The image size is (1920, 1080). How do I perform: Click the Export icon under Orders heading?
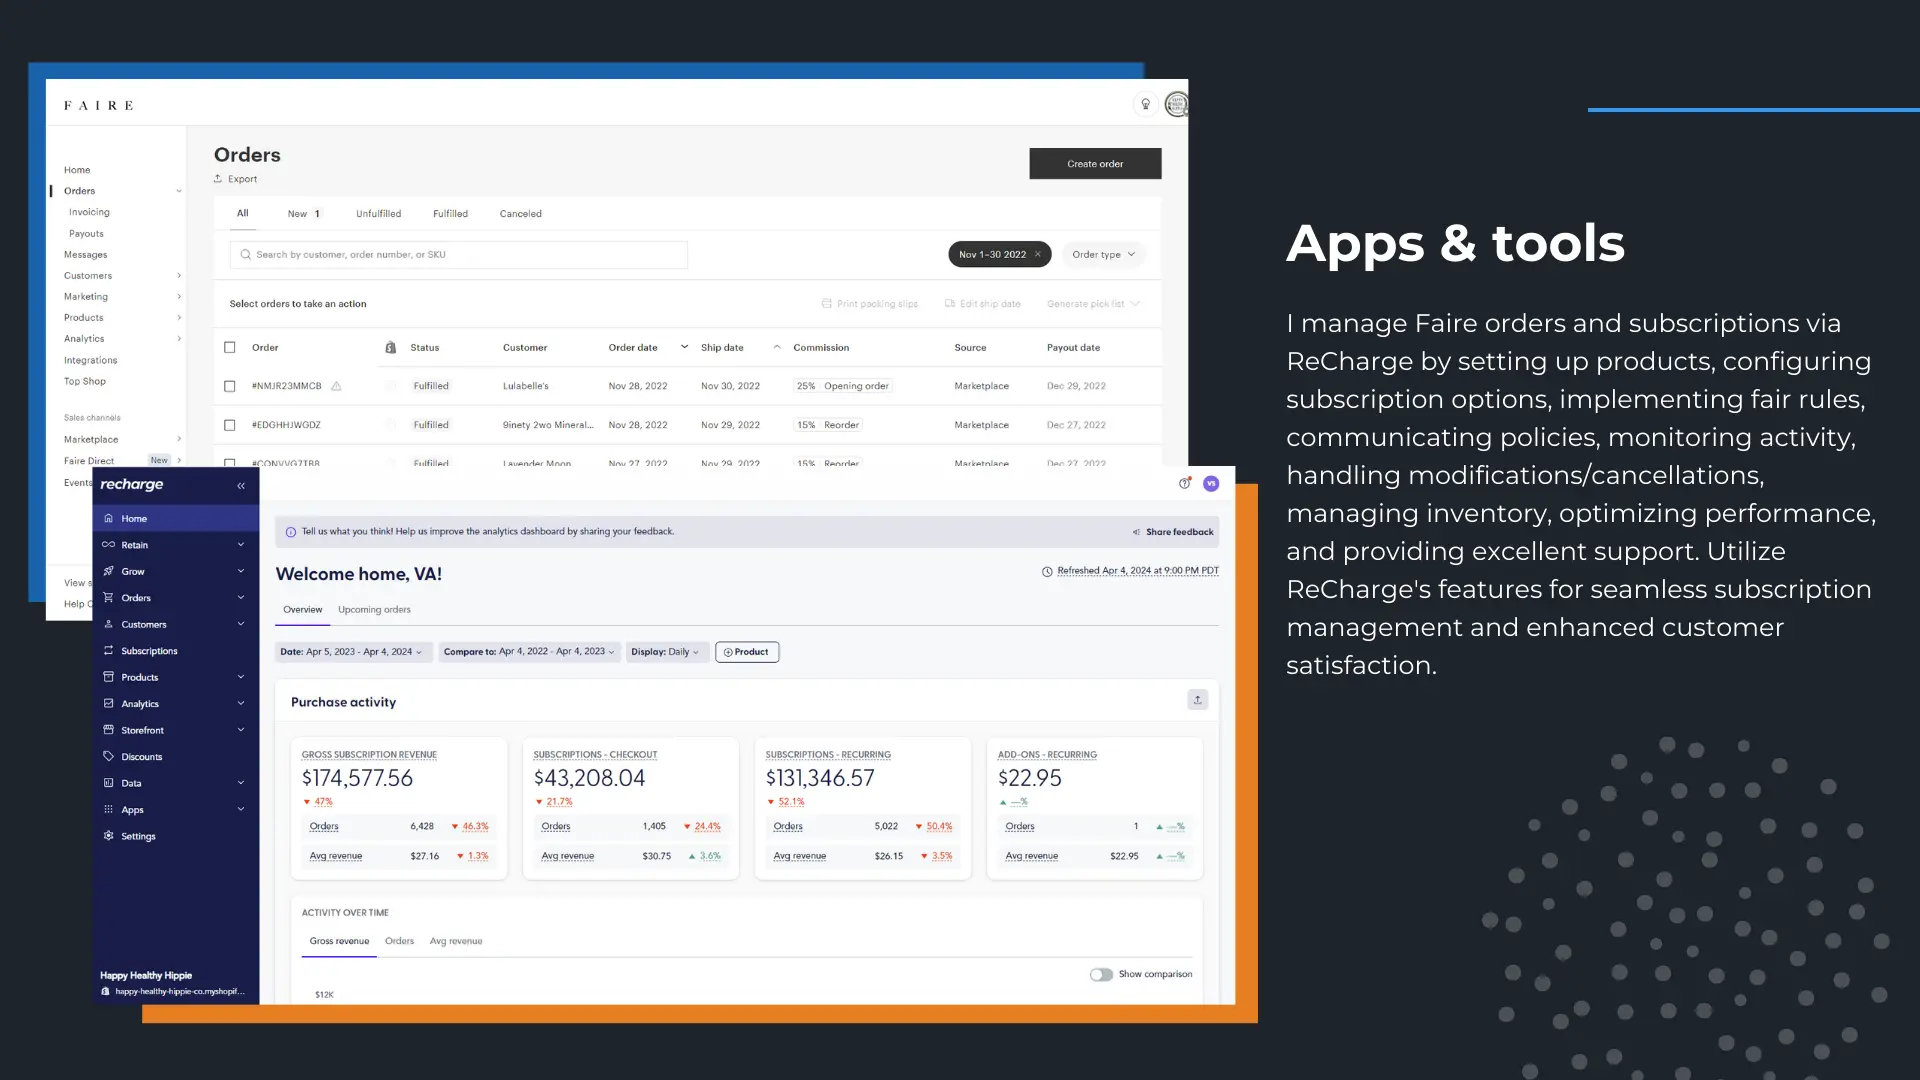pos(218,179)
